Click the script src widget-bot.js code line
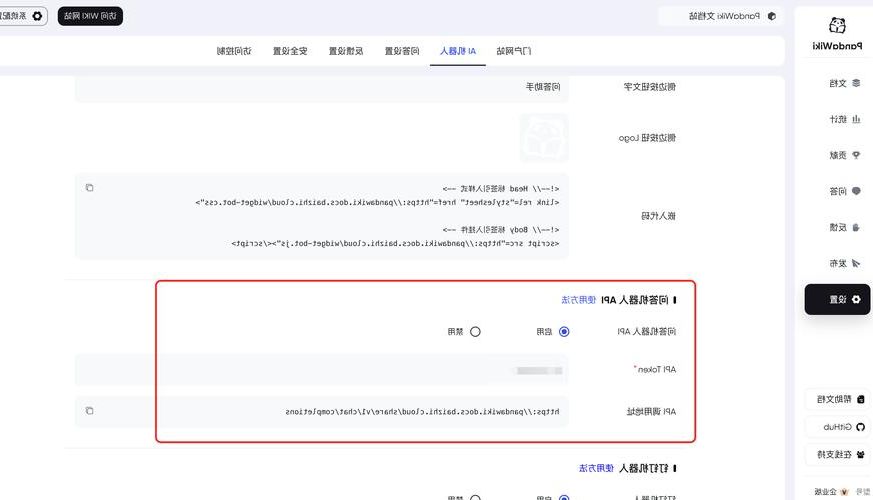Viewport: 873px width, 500px height. [395, 243]
